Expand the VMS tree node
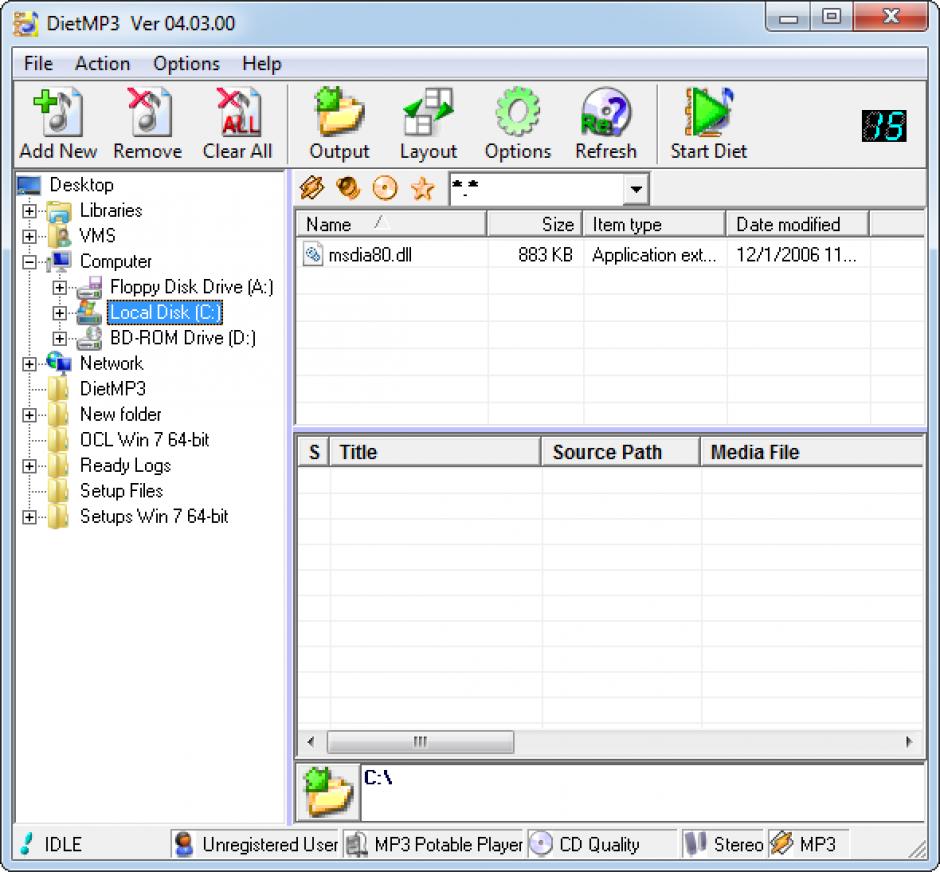 pos(29,236)
